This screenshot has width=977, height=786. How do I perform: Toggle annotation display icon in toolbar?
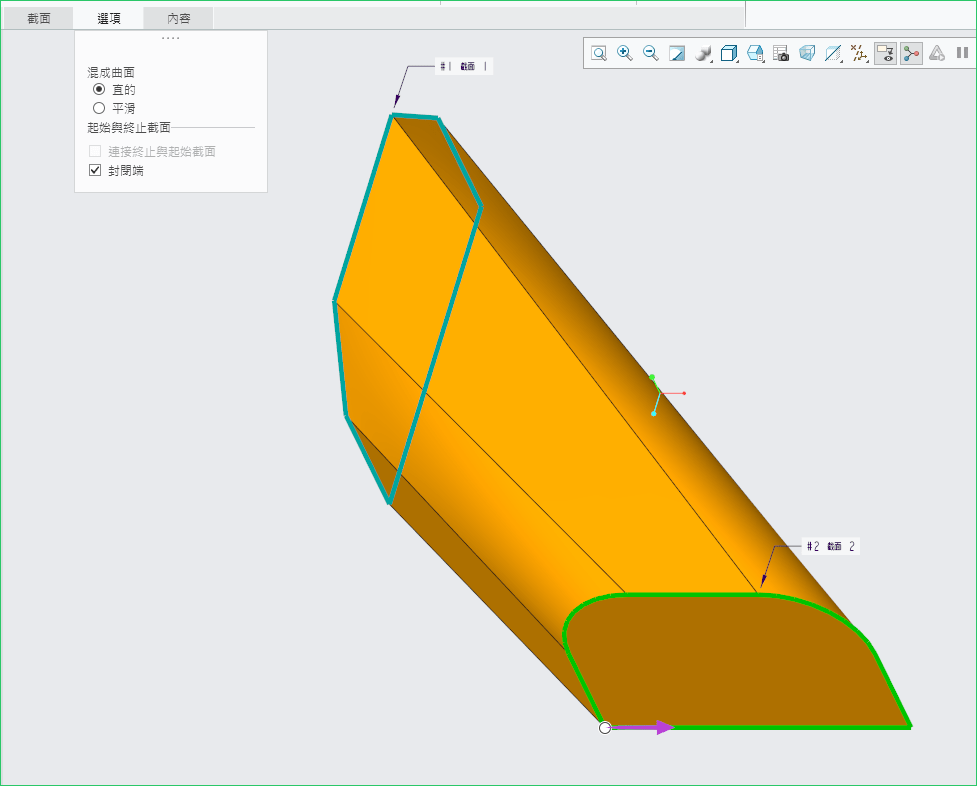[x=885, y=53]
